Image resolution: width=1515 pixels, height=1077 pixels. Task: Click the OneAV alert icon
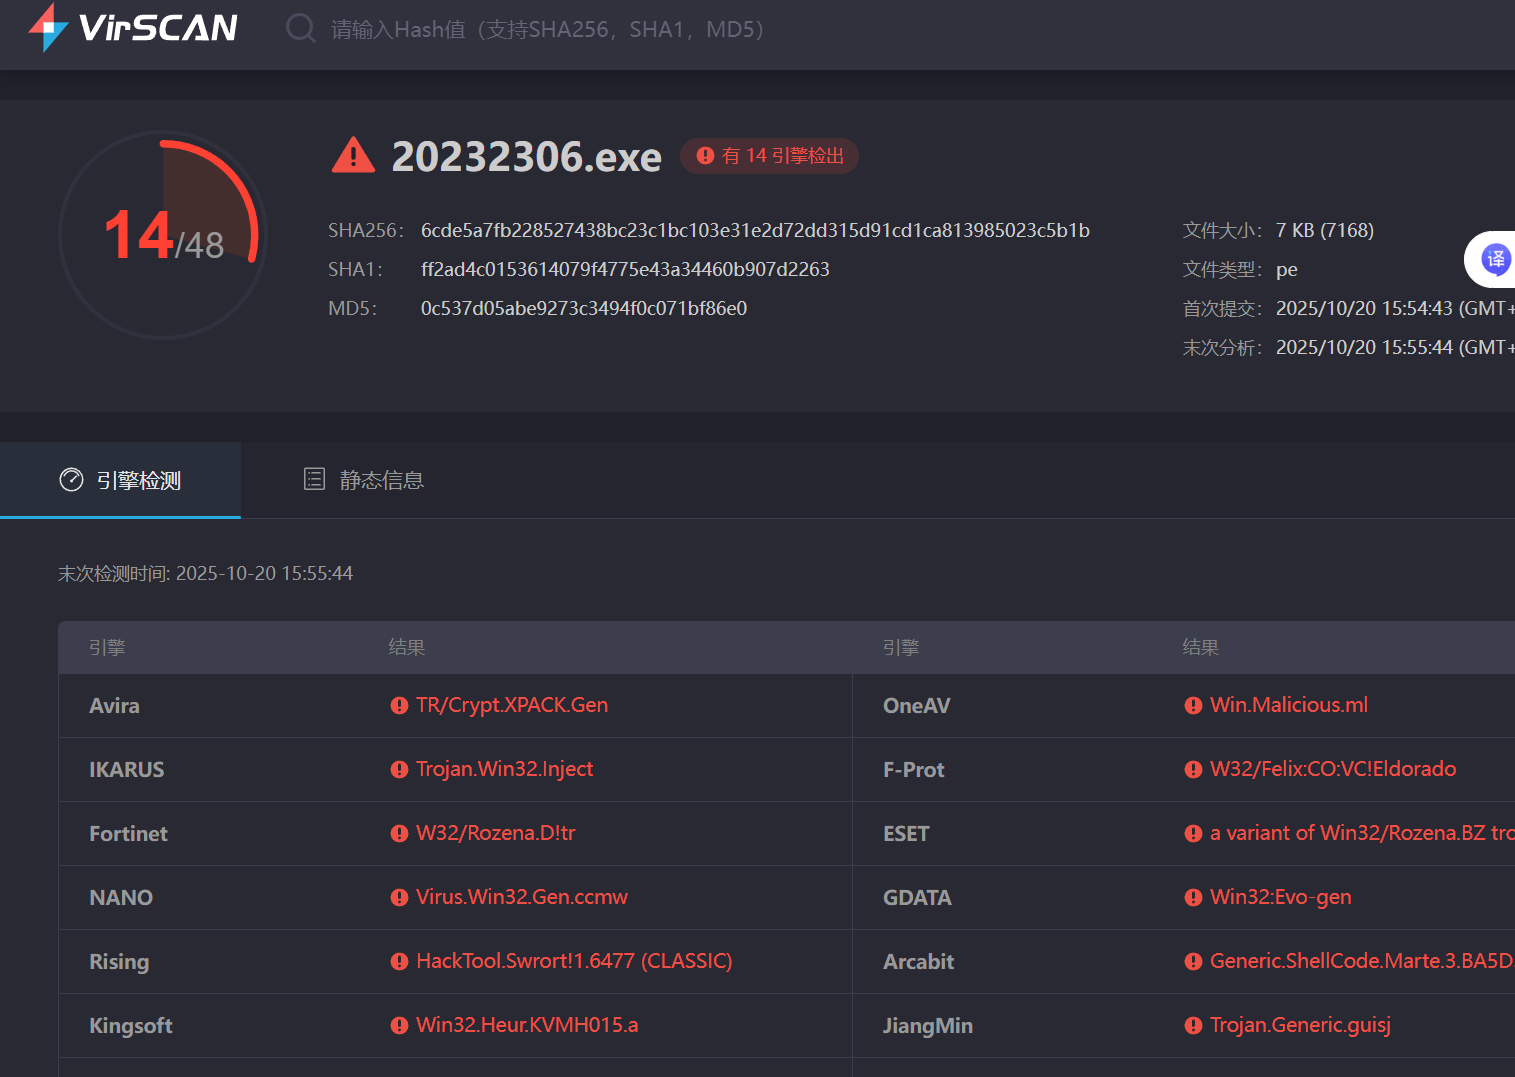coord(1193,706)
